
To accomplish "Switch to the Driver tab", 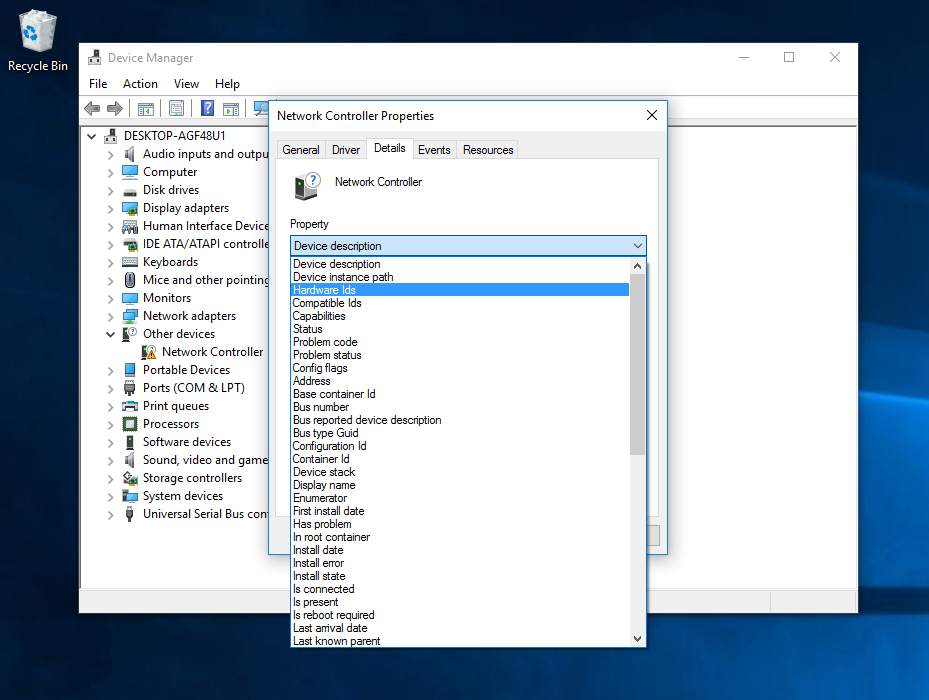I will 346,150.
